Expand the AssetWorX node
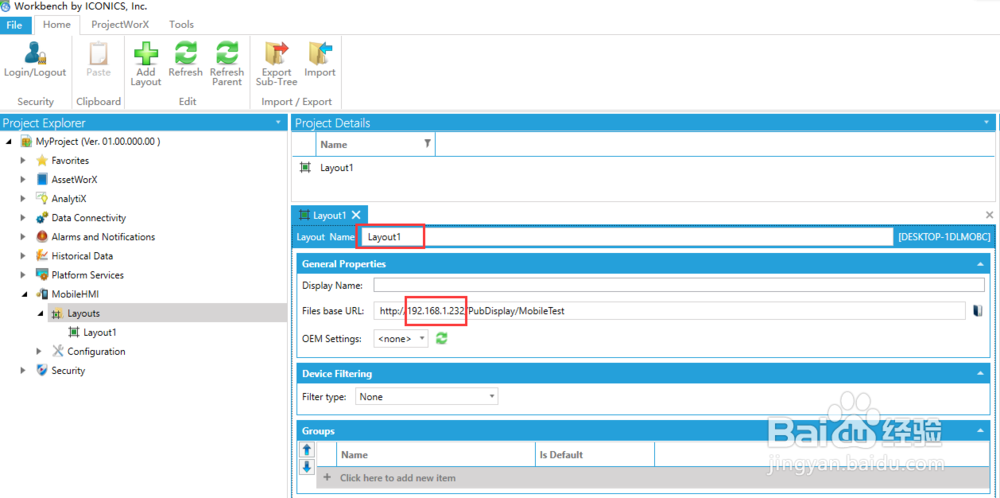The width and height of the screenshot is (1000, 498). 24,180
